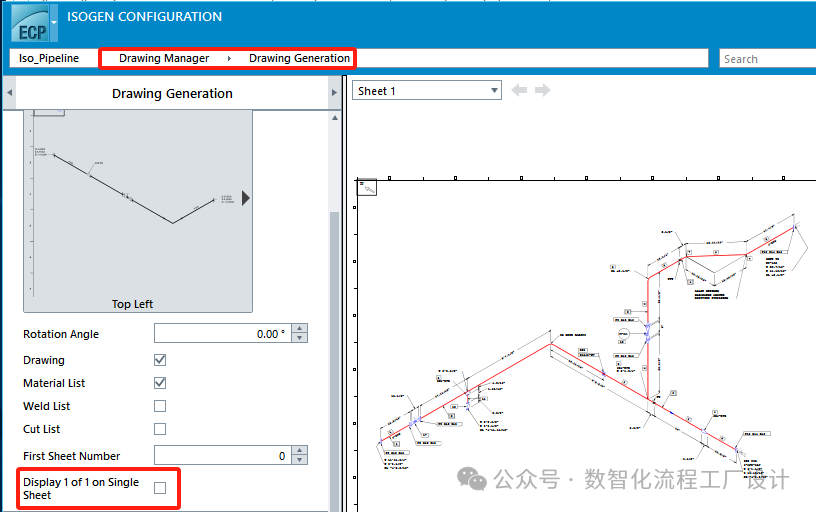Click the left panel vertical scrollbar thumb
Image resolution: width=816 pixels, height=512 pixels.
tap(335, 362)
